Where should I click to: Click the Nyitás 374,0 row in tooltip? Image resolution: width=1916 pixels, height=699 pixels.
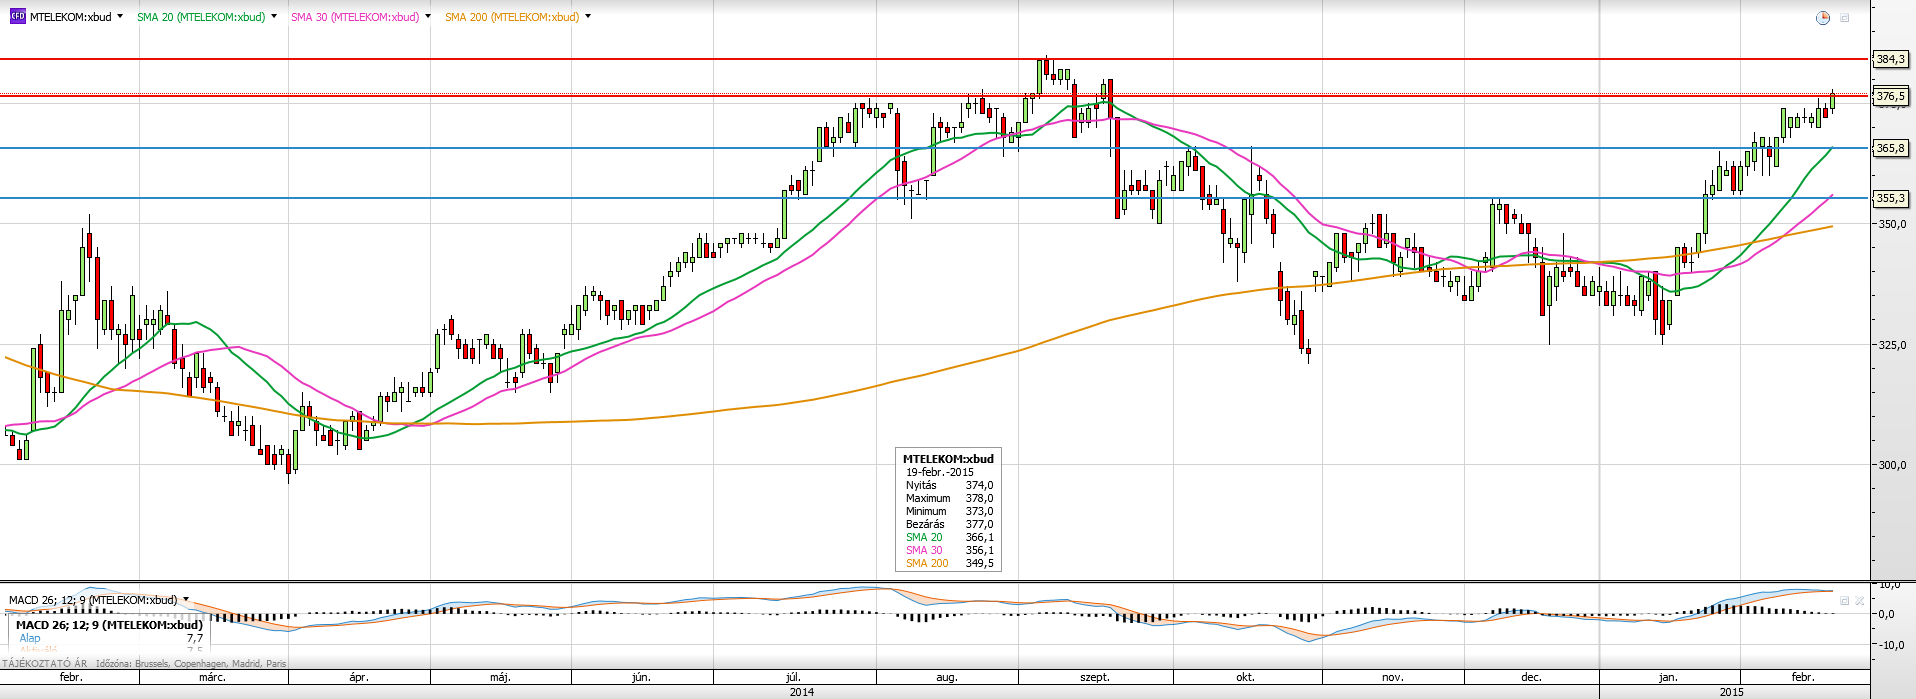coord(949,485)
